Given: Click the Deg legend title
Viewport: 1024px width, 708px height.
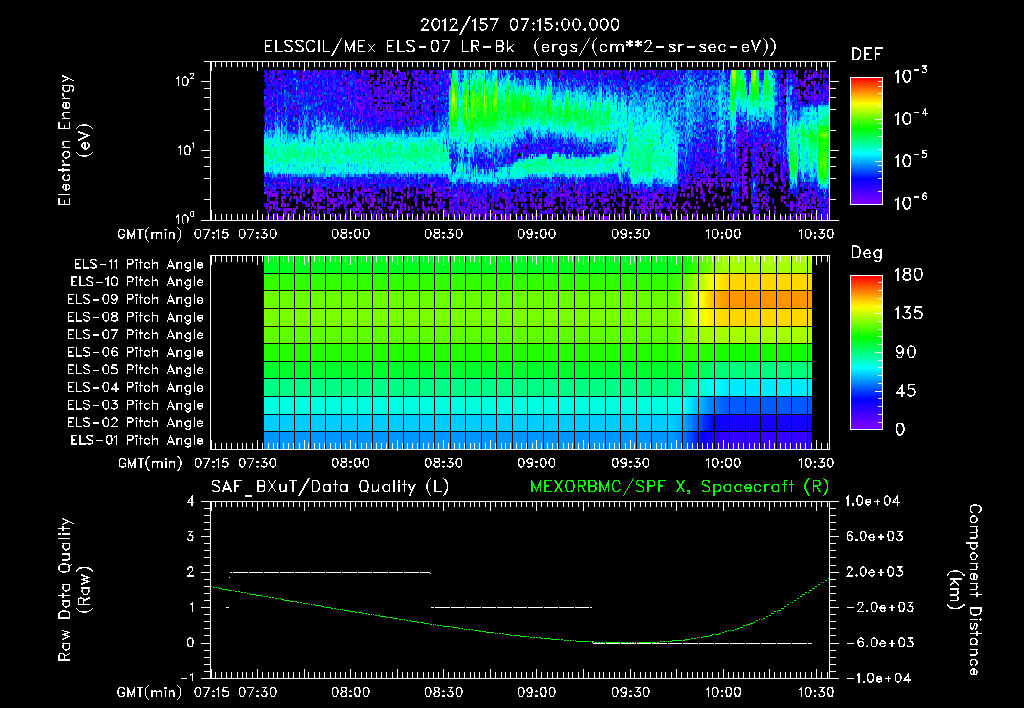Looking at the screenshot, I should [867, 253].
